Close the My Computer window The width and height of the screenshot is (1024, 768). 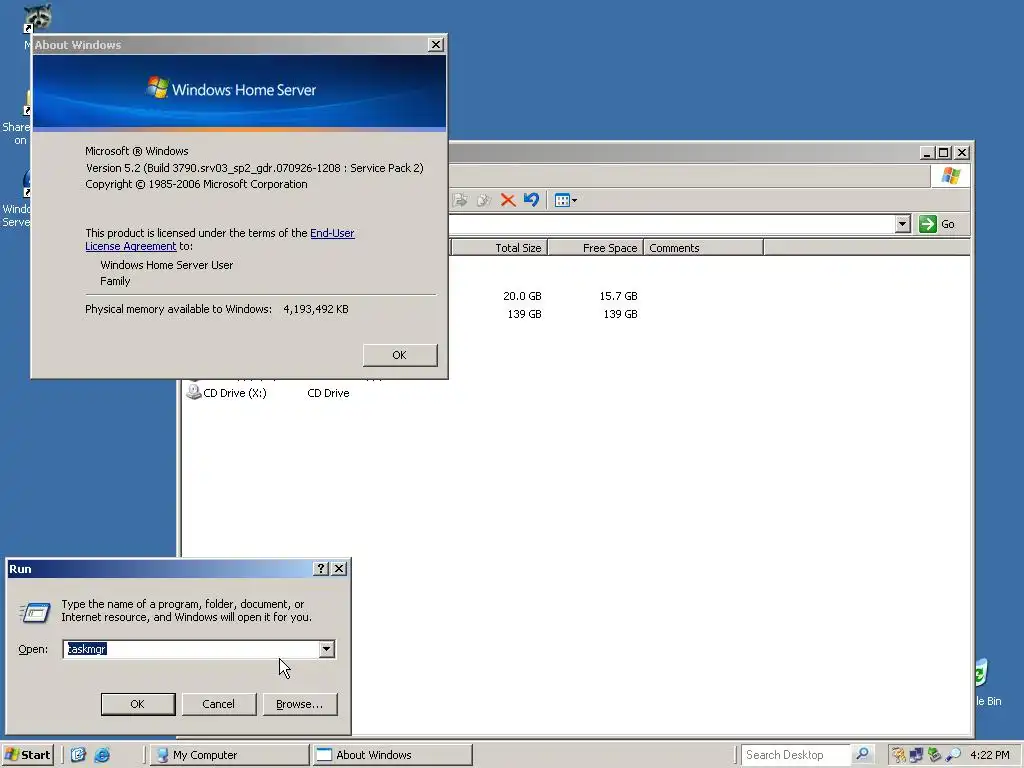tap(962, 153)
